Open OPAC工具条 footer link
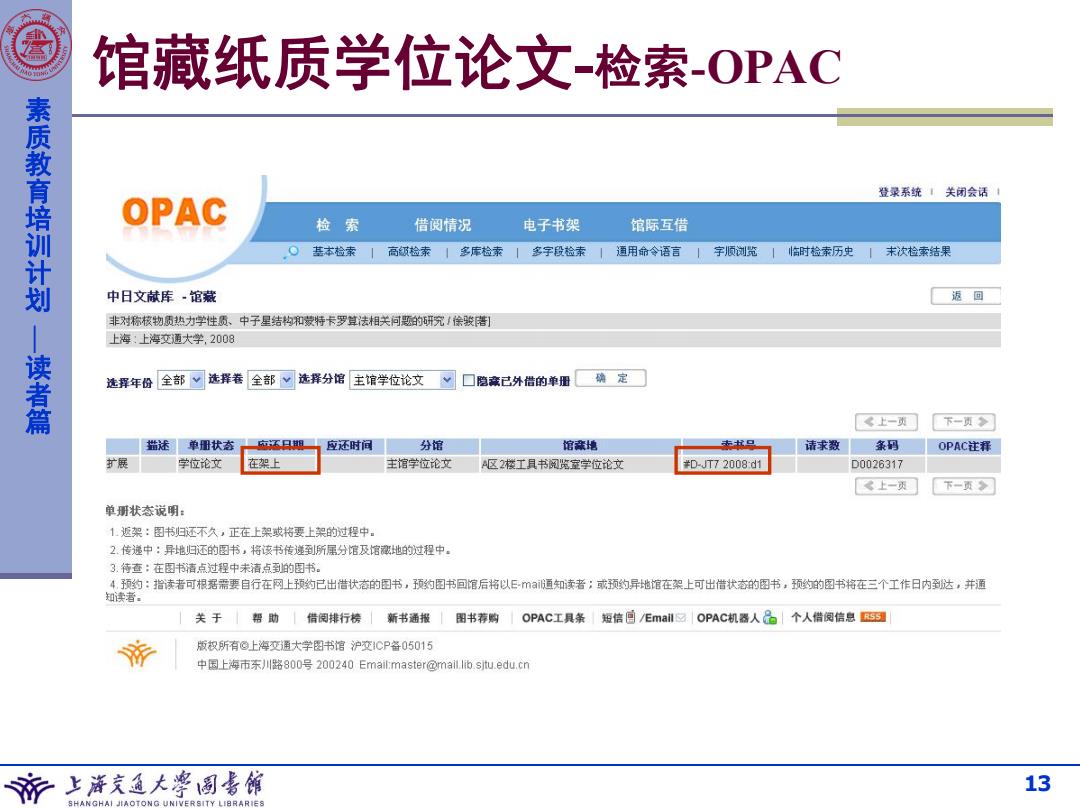 pyautogui.click(x=554, y=618)
